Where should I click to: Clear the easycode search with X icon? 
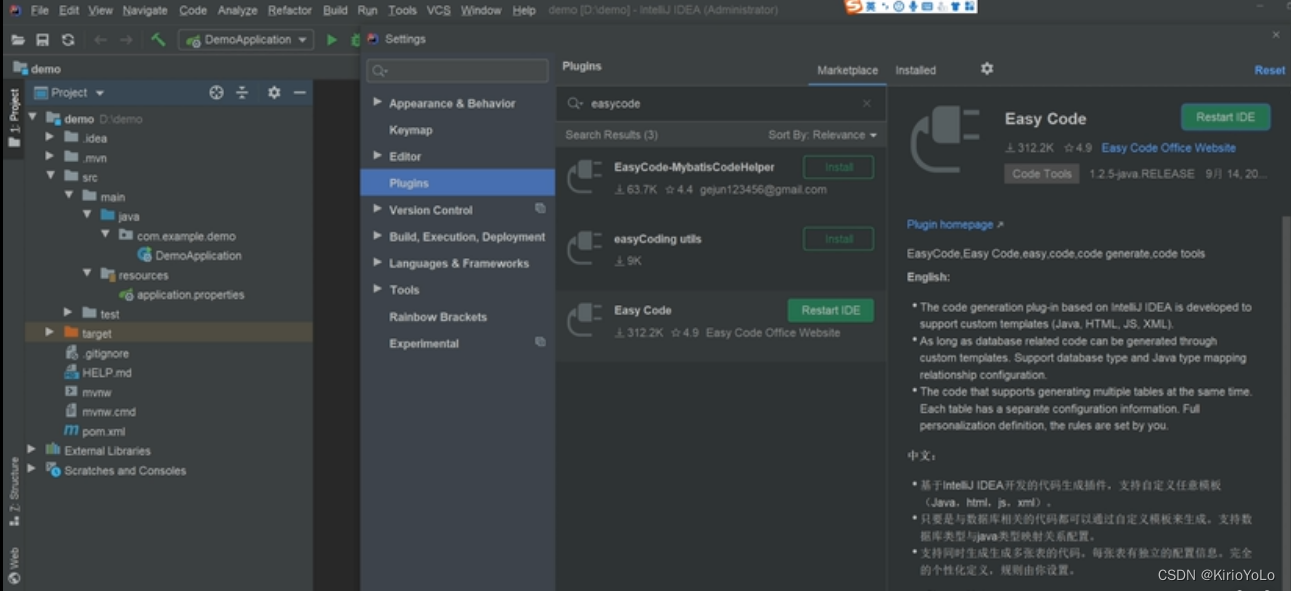pos(867,103)
